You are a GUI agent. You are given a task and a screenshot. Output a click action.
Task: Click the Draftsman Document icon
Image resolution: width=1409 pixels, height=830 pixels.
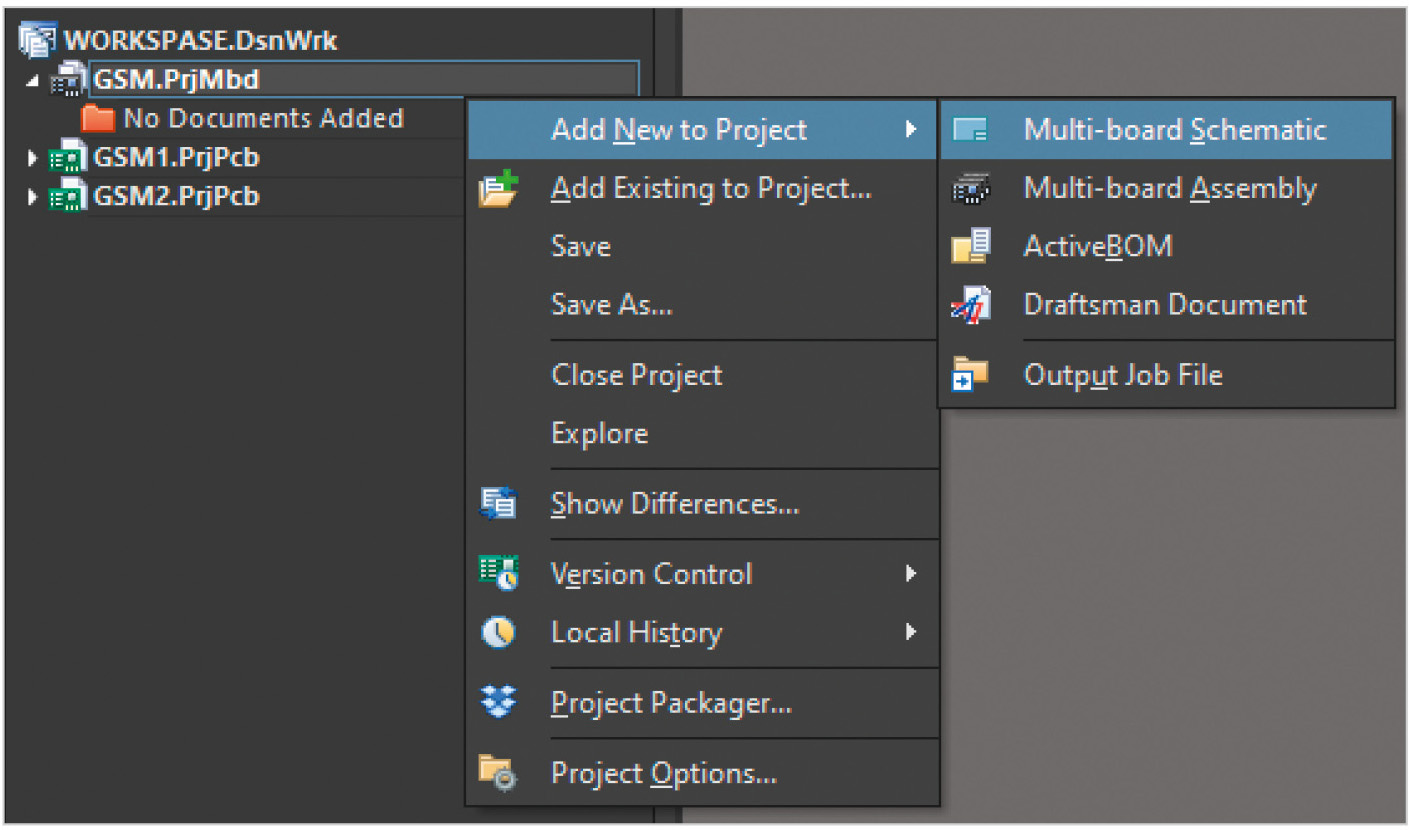coord(969,304)
